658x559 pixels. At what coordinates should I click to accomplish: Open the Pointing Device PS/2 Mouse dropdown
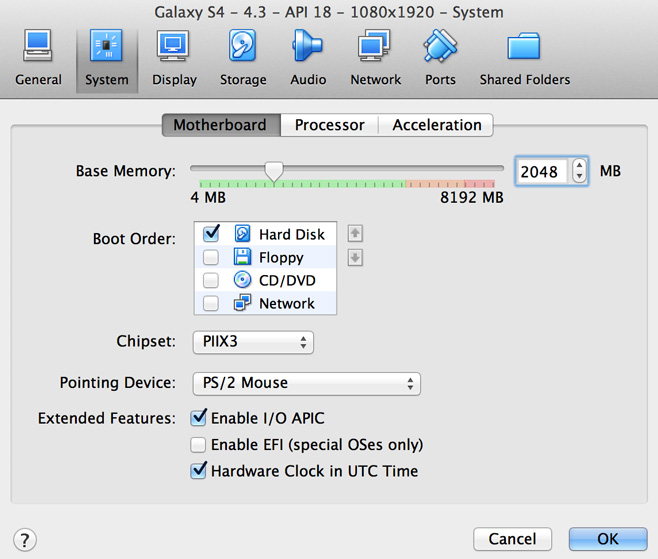[307, 384]
